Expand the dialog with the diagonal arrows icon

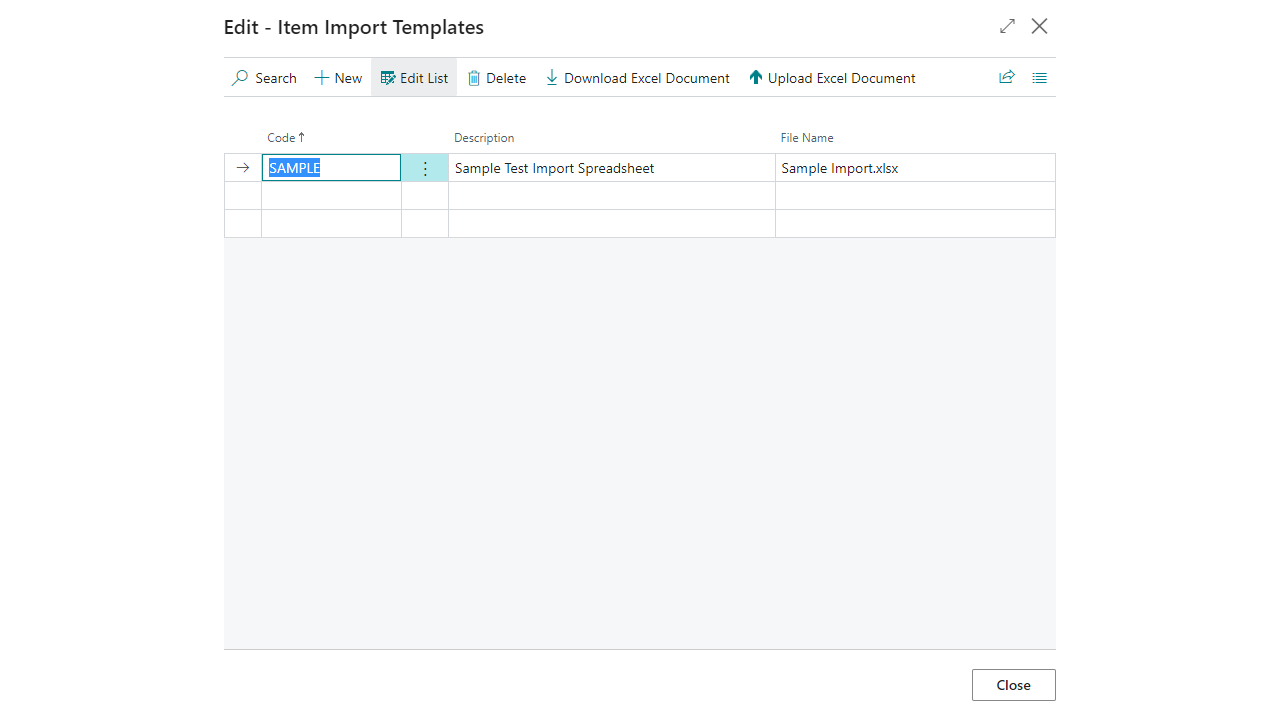pyautogui.click(x=1007, y=26)
